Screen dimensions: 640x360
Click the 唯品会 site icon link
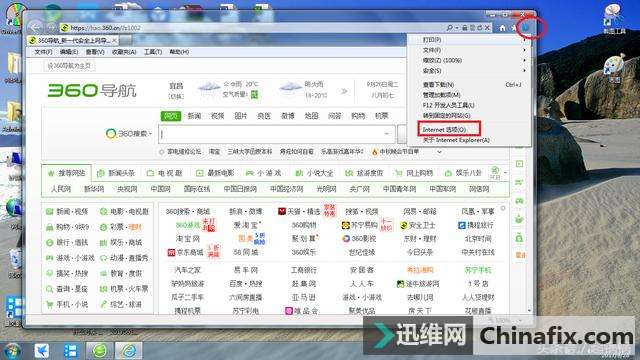coord(289,311)
